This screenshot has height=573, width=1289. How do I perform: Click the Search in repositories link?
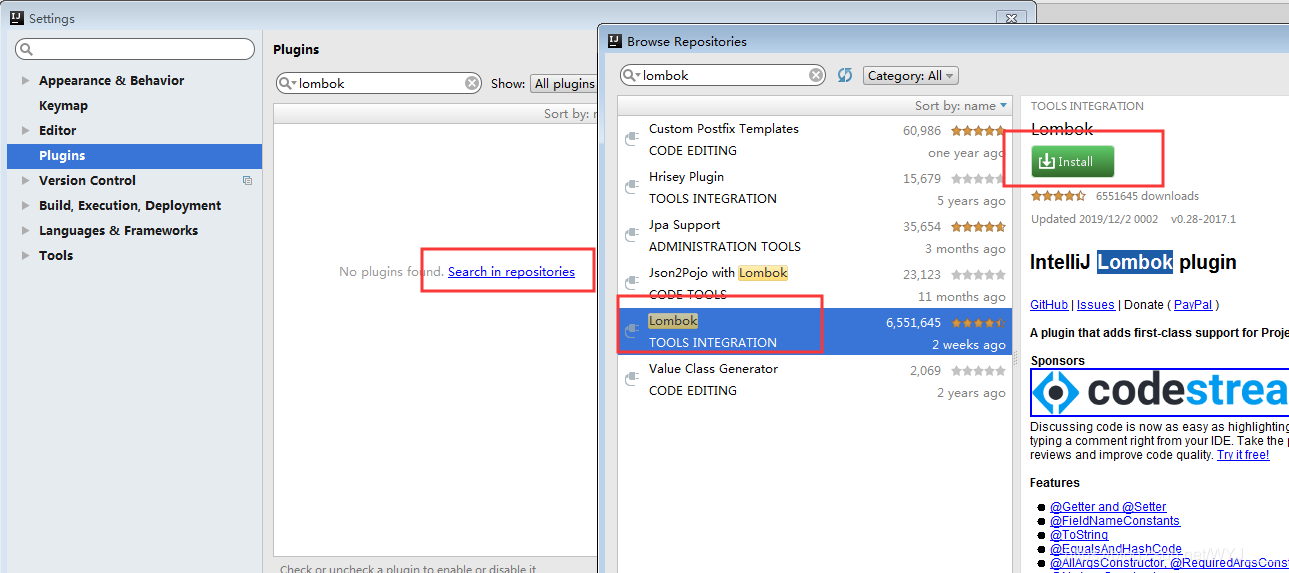click(x=511, y=271)
